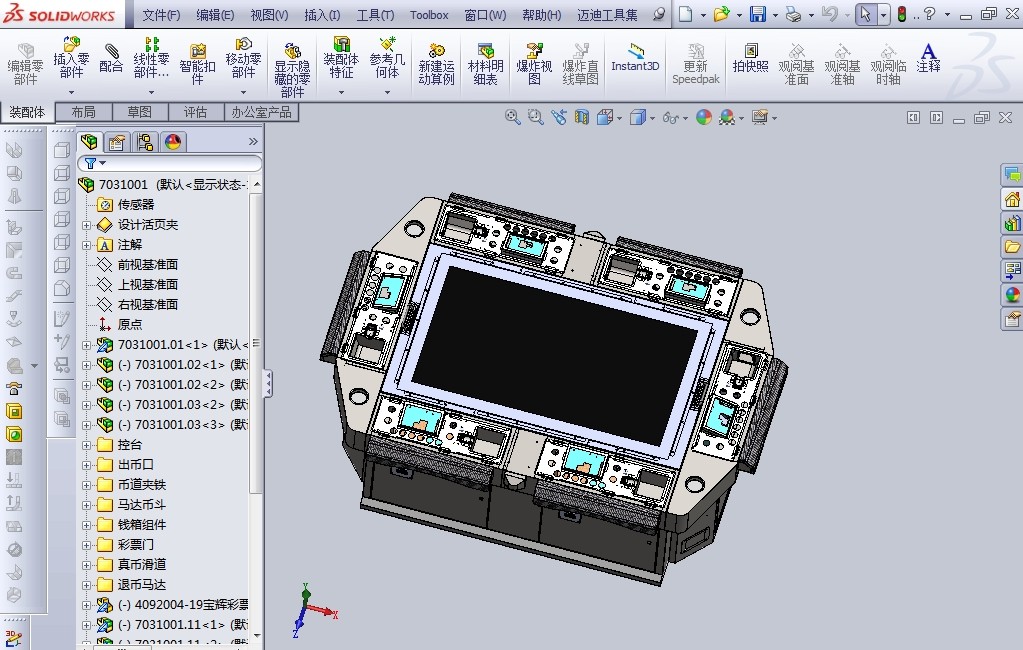Toggle Hide/Show Items eyeglasses icon
1023x650 pixels.
pyautogui.click(x=668, y=117)
